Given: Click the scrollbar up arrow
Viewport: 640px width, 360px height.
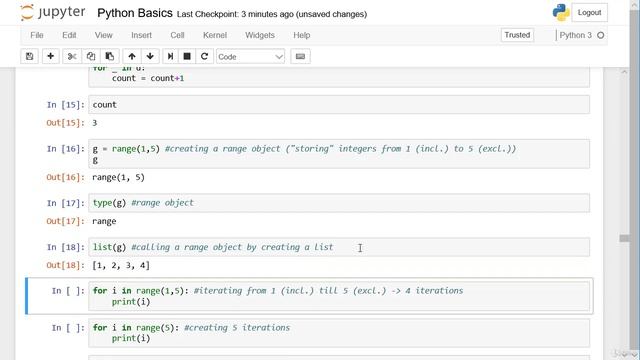Looking at the screenshot, I should (624, 72).
